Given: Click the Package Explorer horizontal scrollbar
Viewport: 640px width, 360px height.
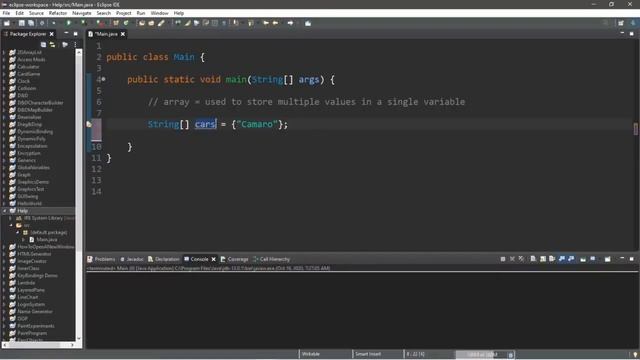Looking at the screenshot, I should (39, 345).
